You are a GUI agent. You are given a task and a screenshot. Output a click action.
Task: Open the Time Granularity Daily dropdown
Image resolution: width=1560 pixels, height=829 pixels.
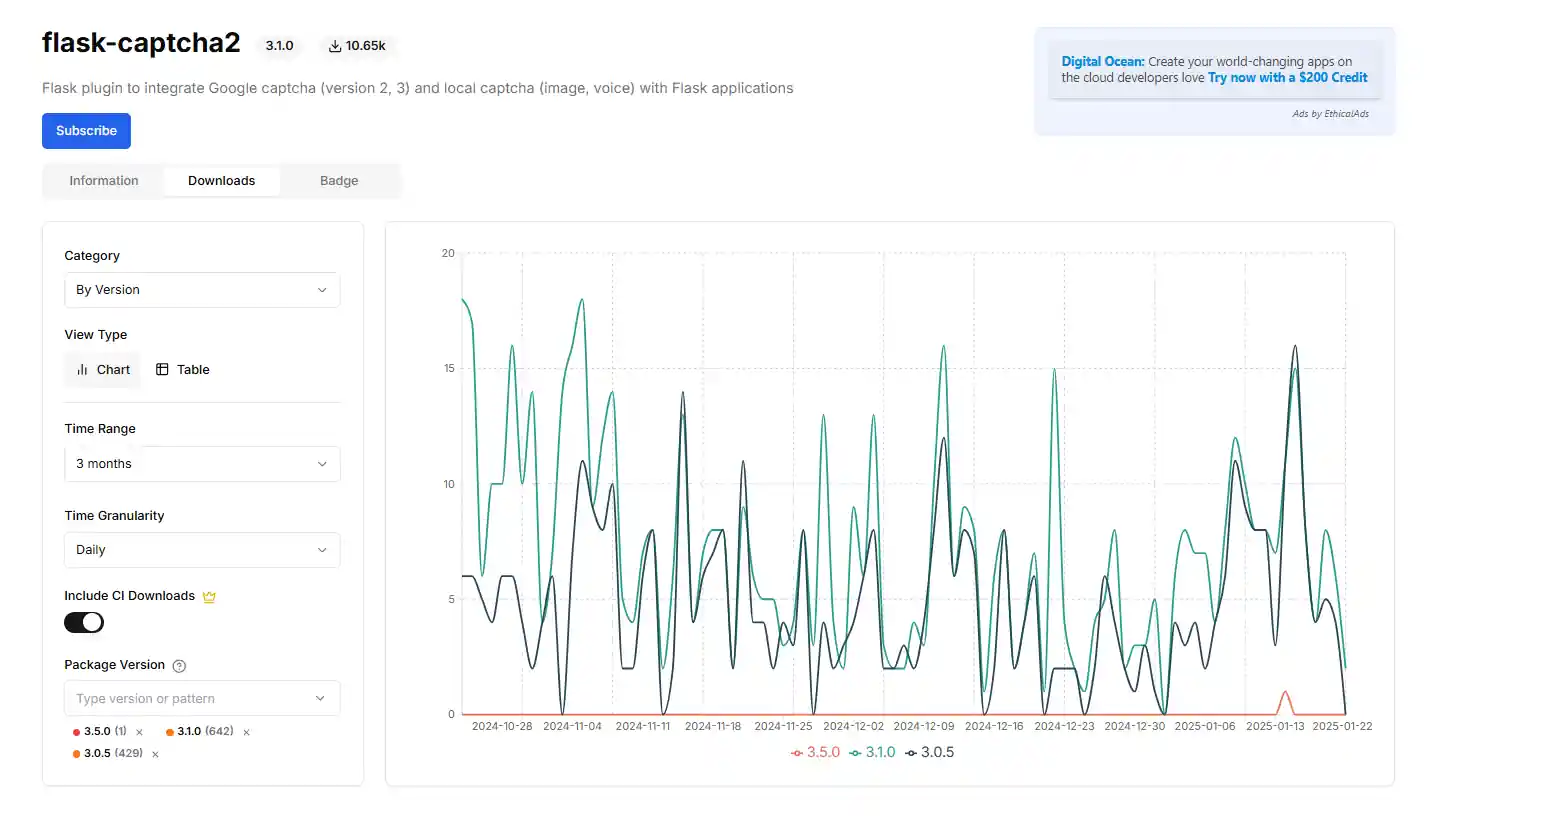click(202, 550)
